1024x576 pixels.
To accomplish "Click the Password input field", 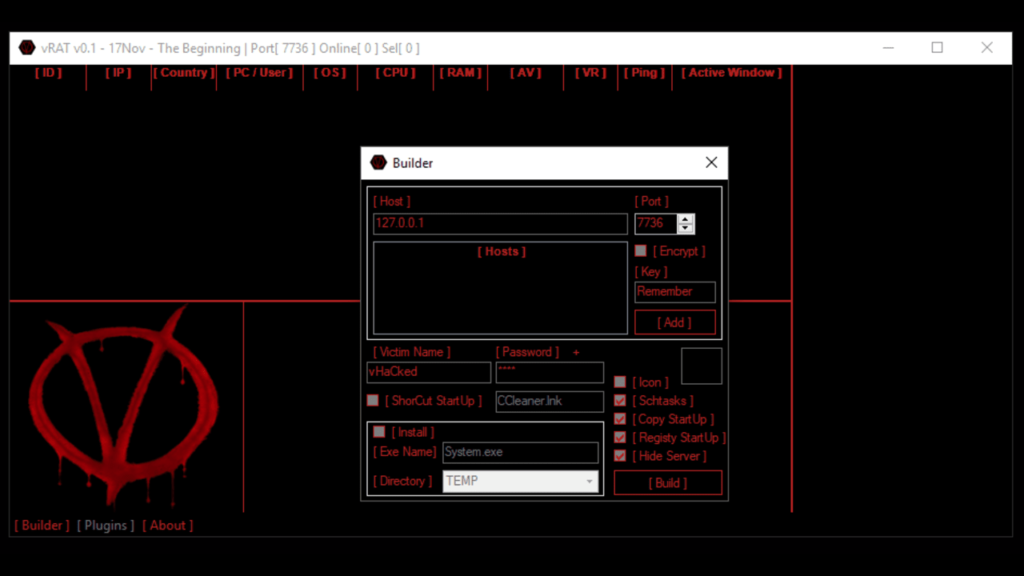I will [x=549, y=372].
